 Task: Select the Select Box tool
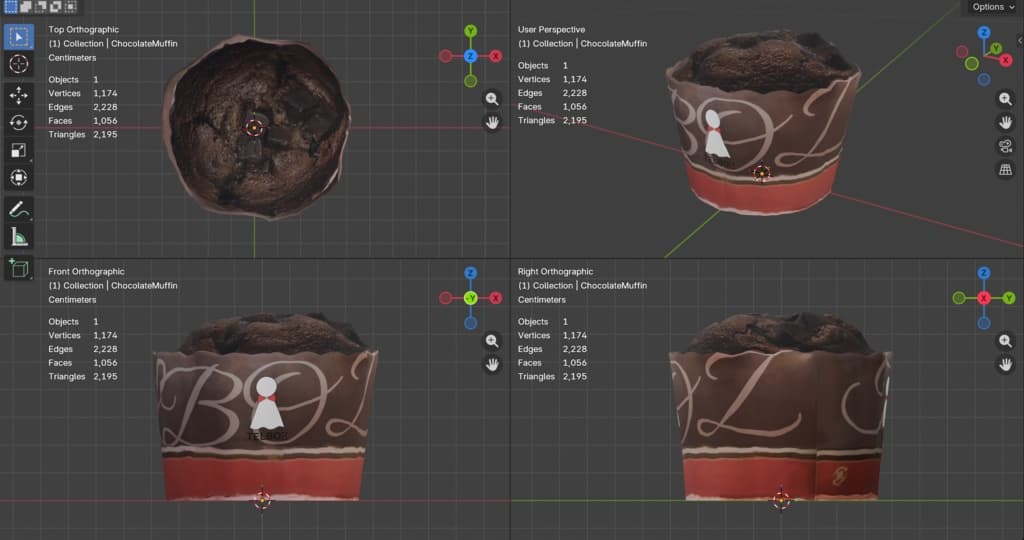pyautogui.click(x=18, y=37)
